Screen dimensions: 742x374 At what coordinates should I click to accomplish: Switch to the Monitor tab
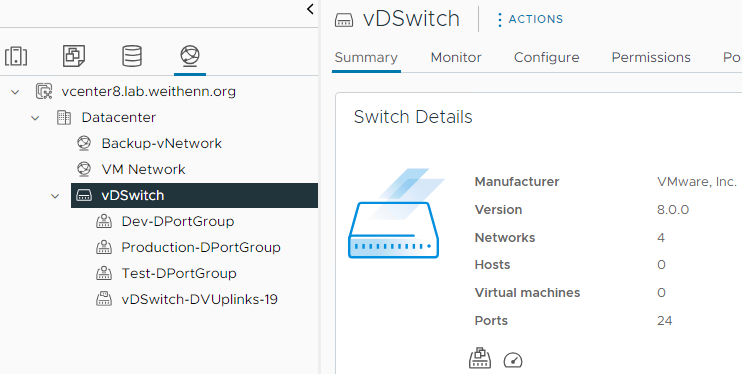[456, 58]
